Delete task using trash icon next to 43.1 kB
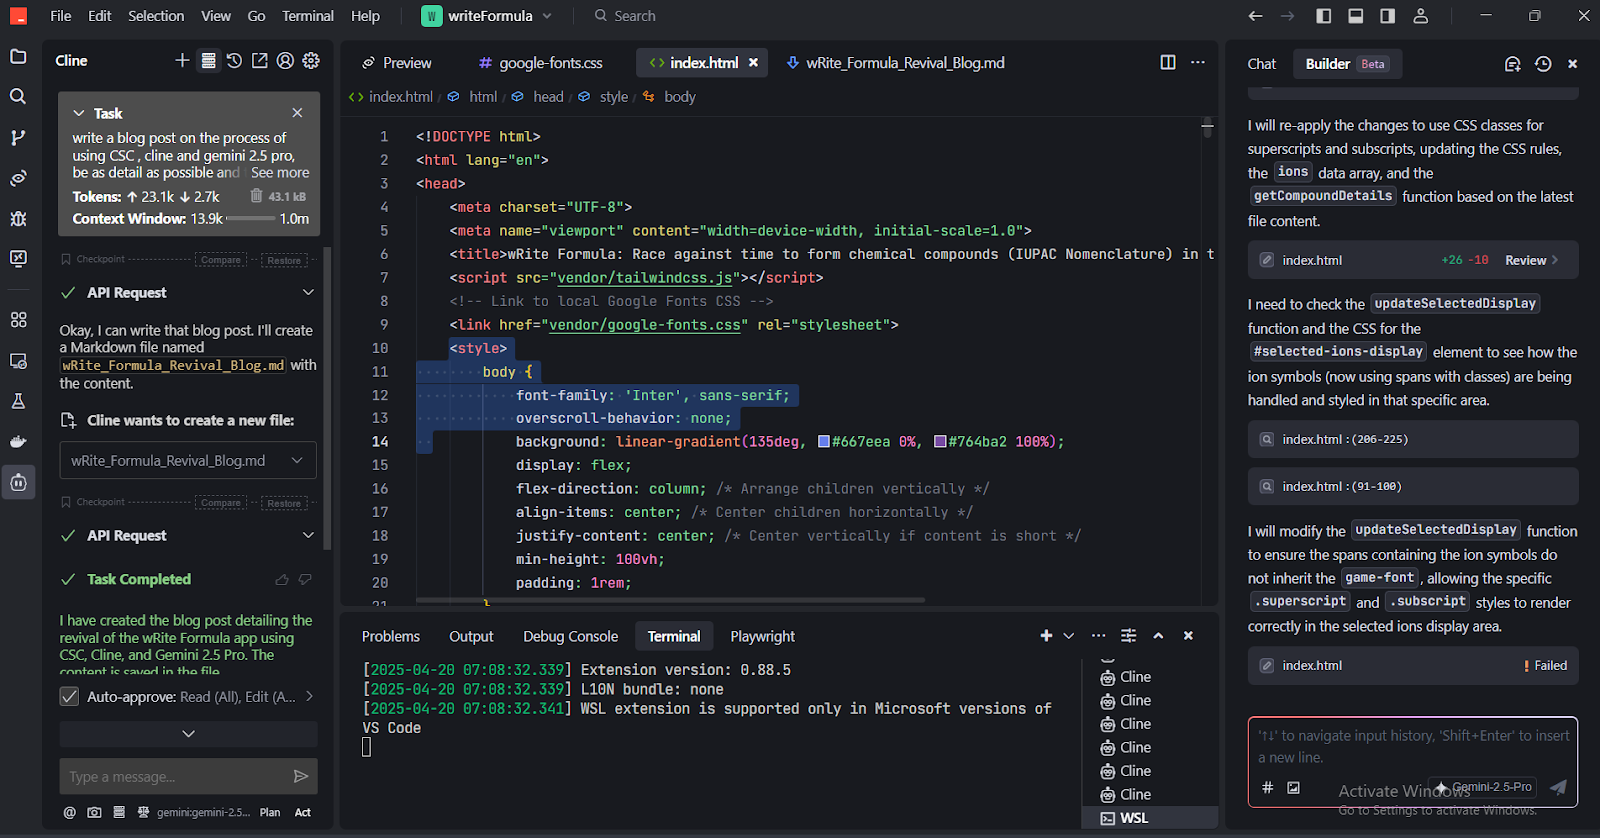 (x=256, y=196)
